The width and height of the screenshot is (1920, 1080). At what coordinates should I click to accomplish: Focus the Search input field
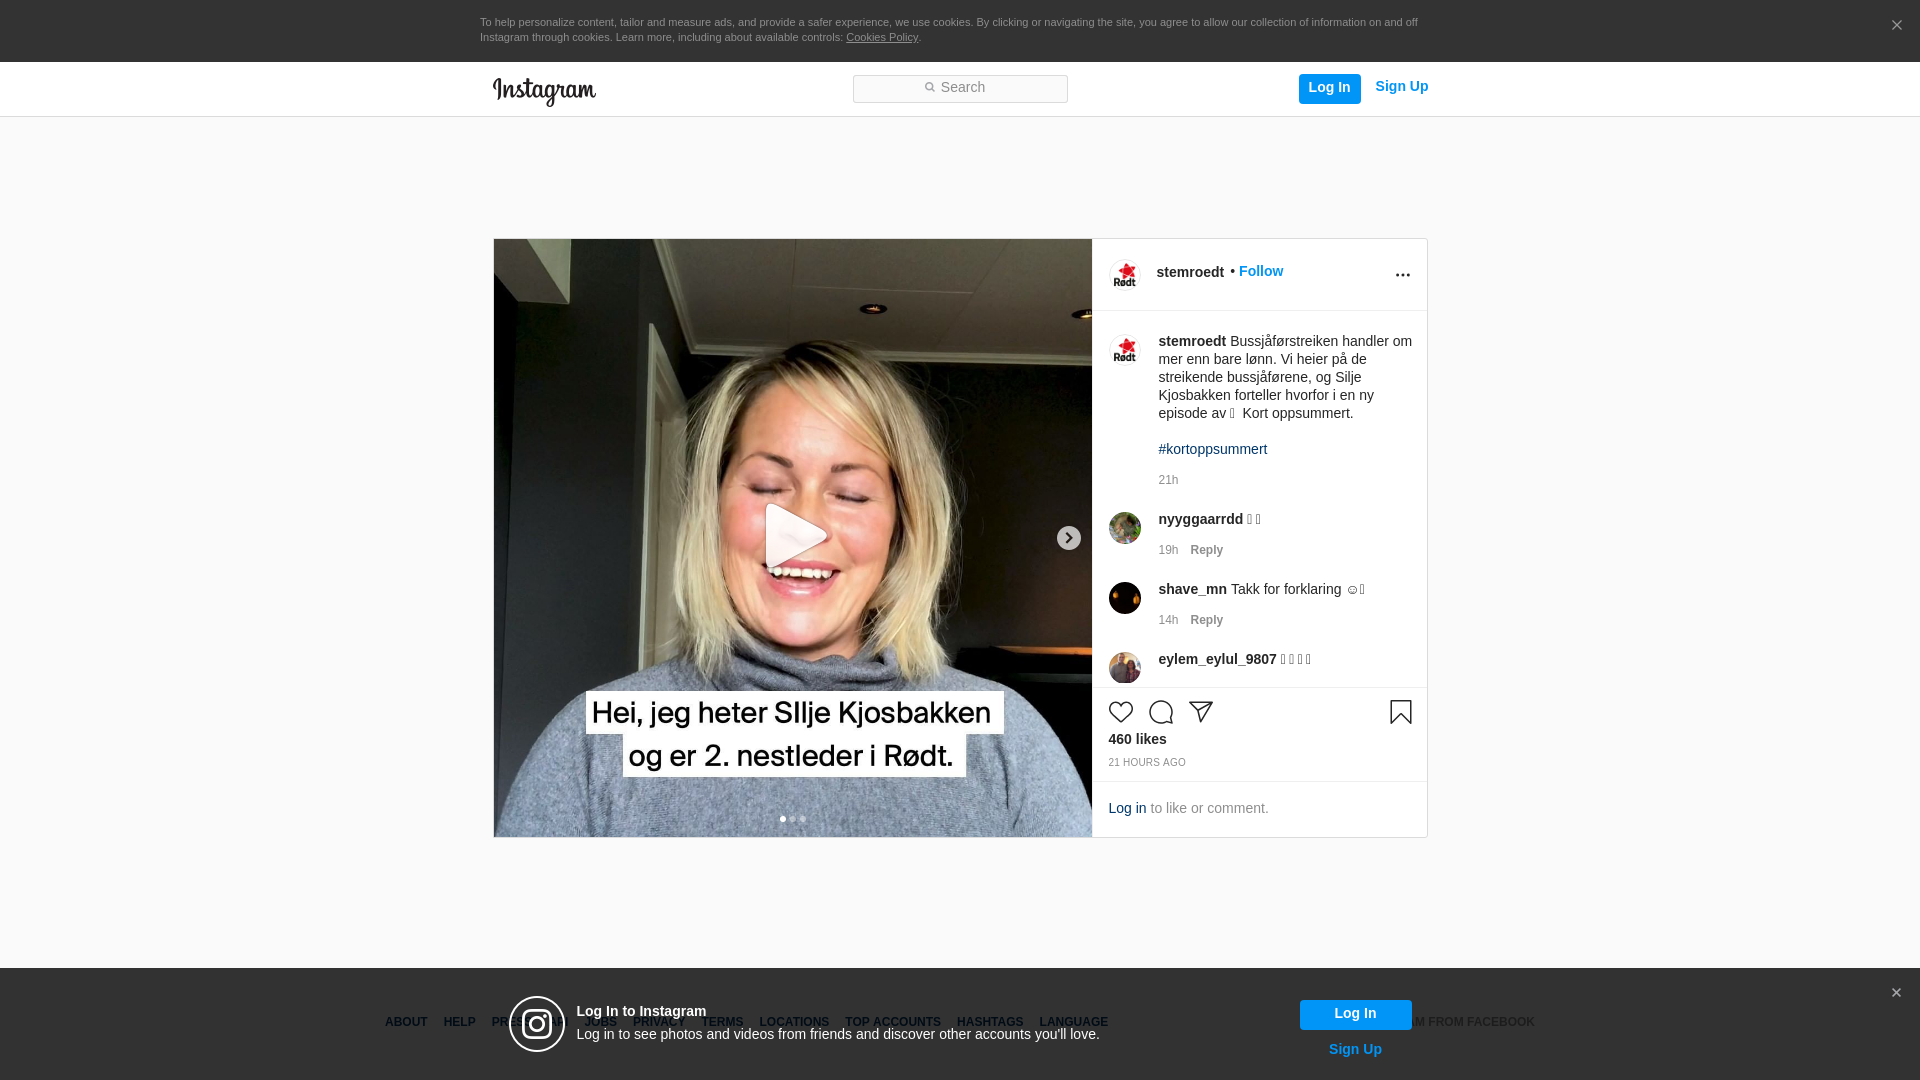(x=960, y=88)
